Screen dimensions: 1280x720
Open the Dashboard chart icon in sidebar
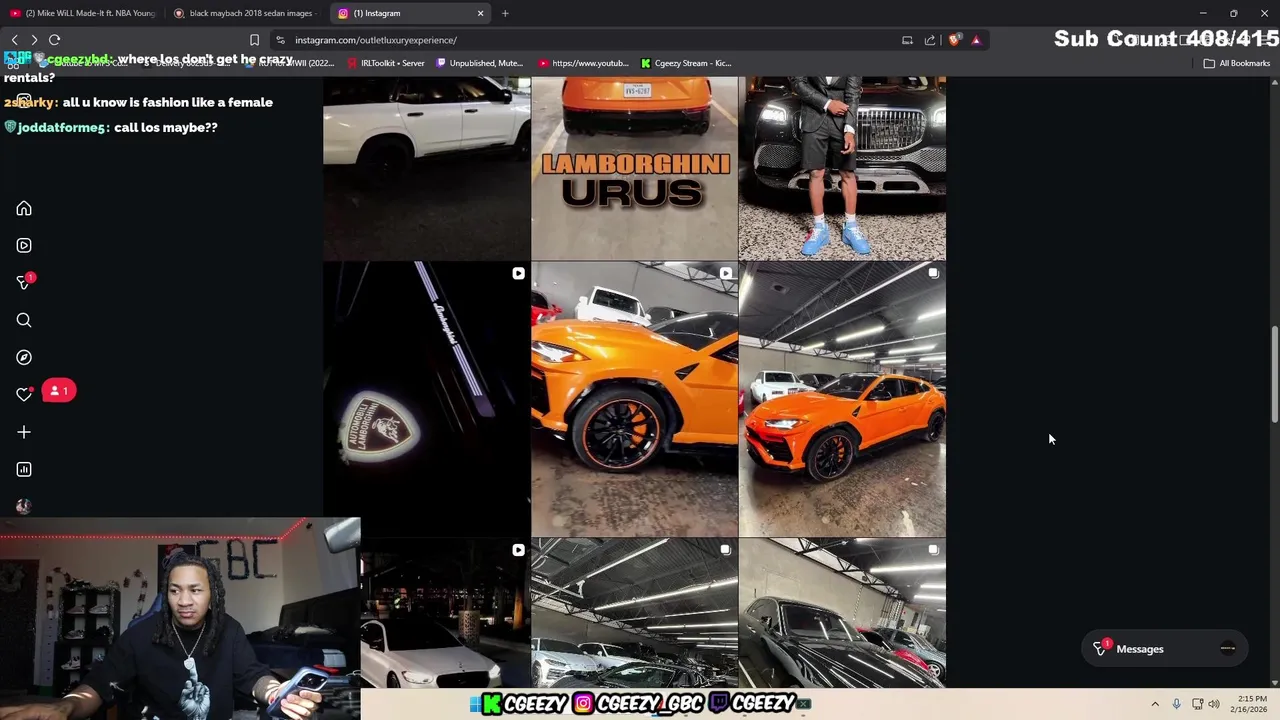pos(24,469)
